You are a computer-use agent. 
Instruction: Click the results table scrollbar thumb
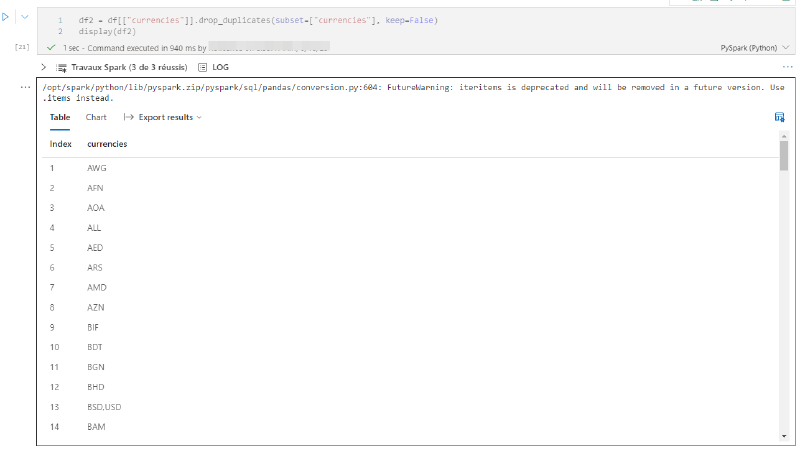[x=784, y=156]
